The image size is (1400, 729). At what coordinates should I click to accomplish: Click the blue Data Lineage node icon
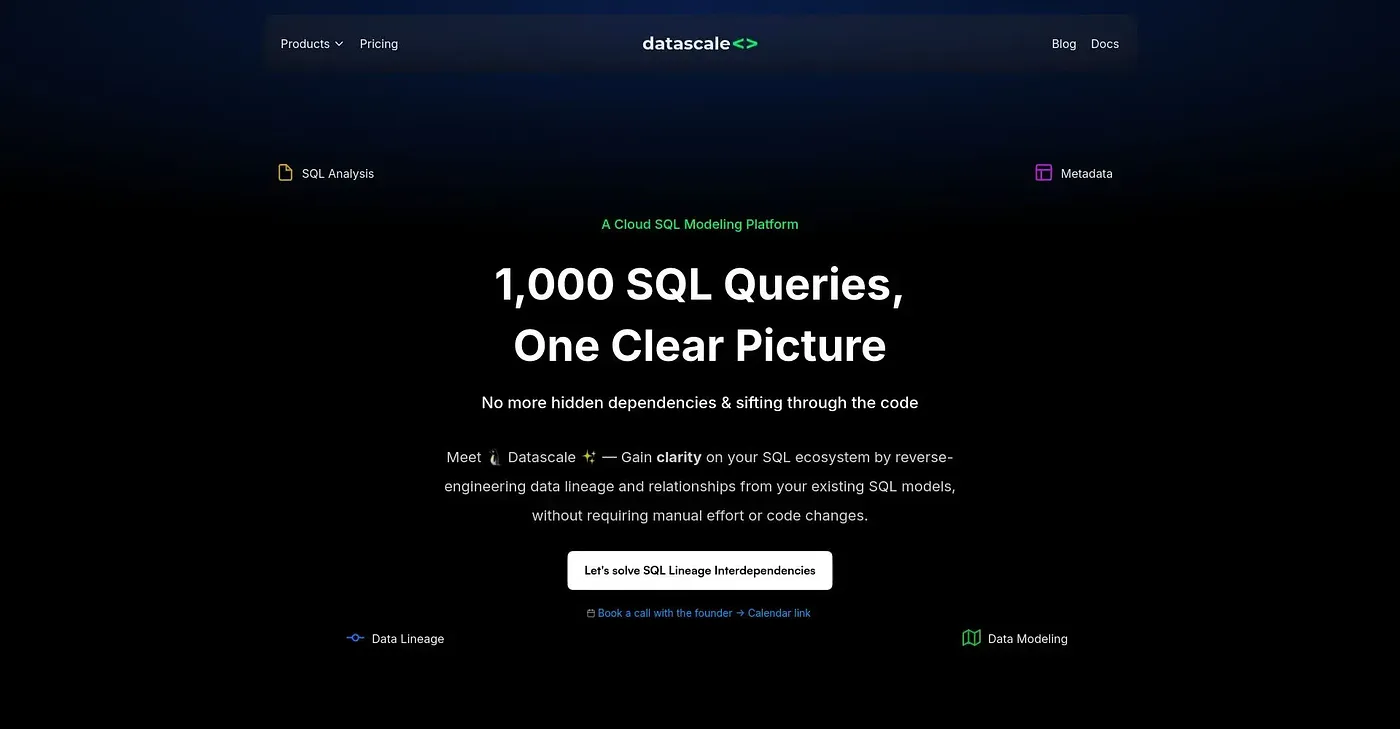(x=355, y=638)
